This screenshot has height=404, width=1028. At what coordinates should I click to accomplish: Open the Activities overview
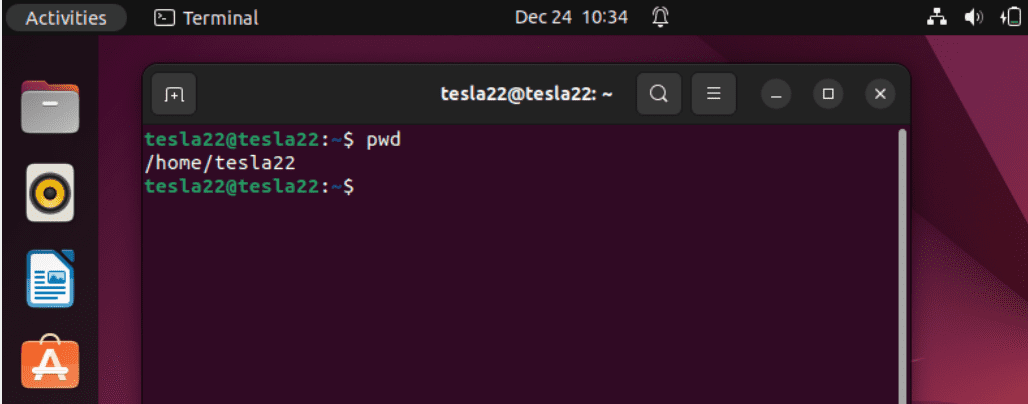pyautogui.click(x=66, y=17)
